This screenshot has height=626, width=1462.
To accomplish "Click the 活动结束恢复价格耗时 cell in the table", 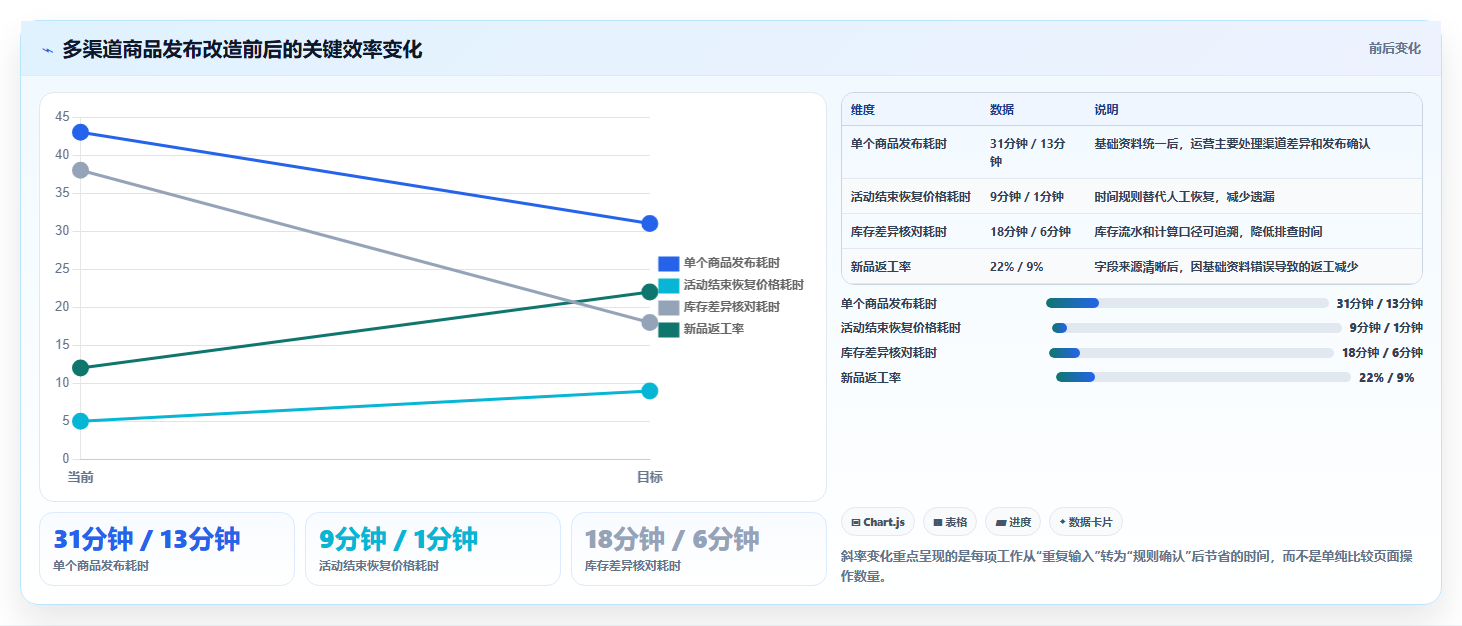I will click(911, 197).
